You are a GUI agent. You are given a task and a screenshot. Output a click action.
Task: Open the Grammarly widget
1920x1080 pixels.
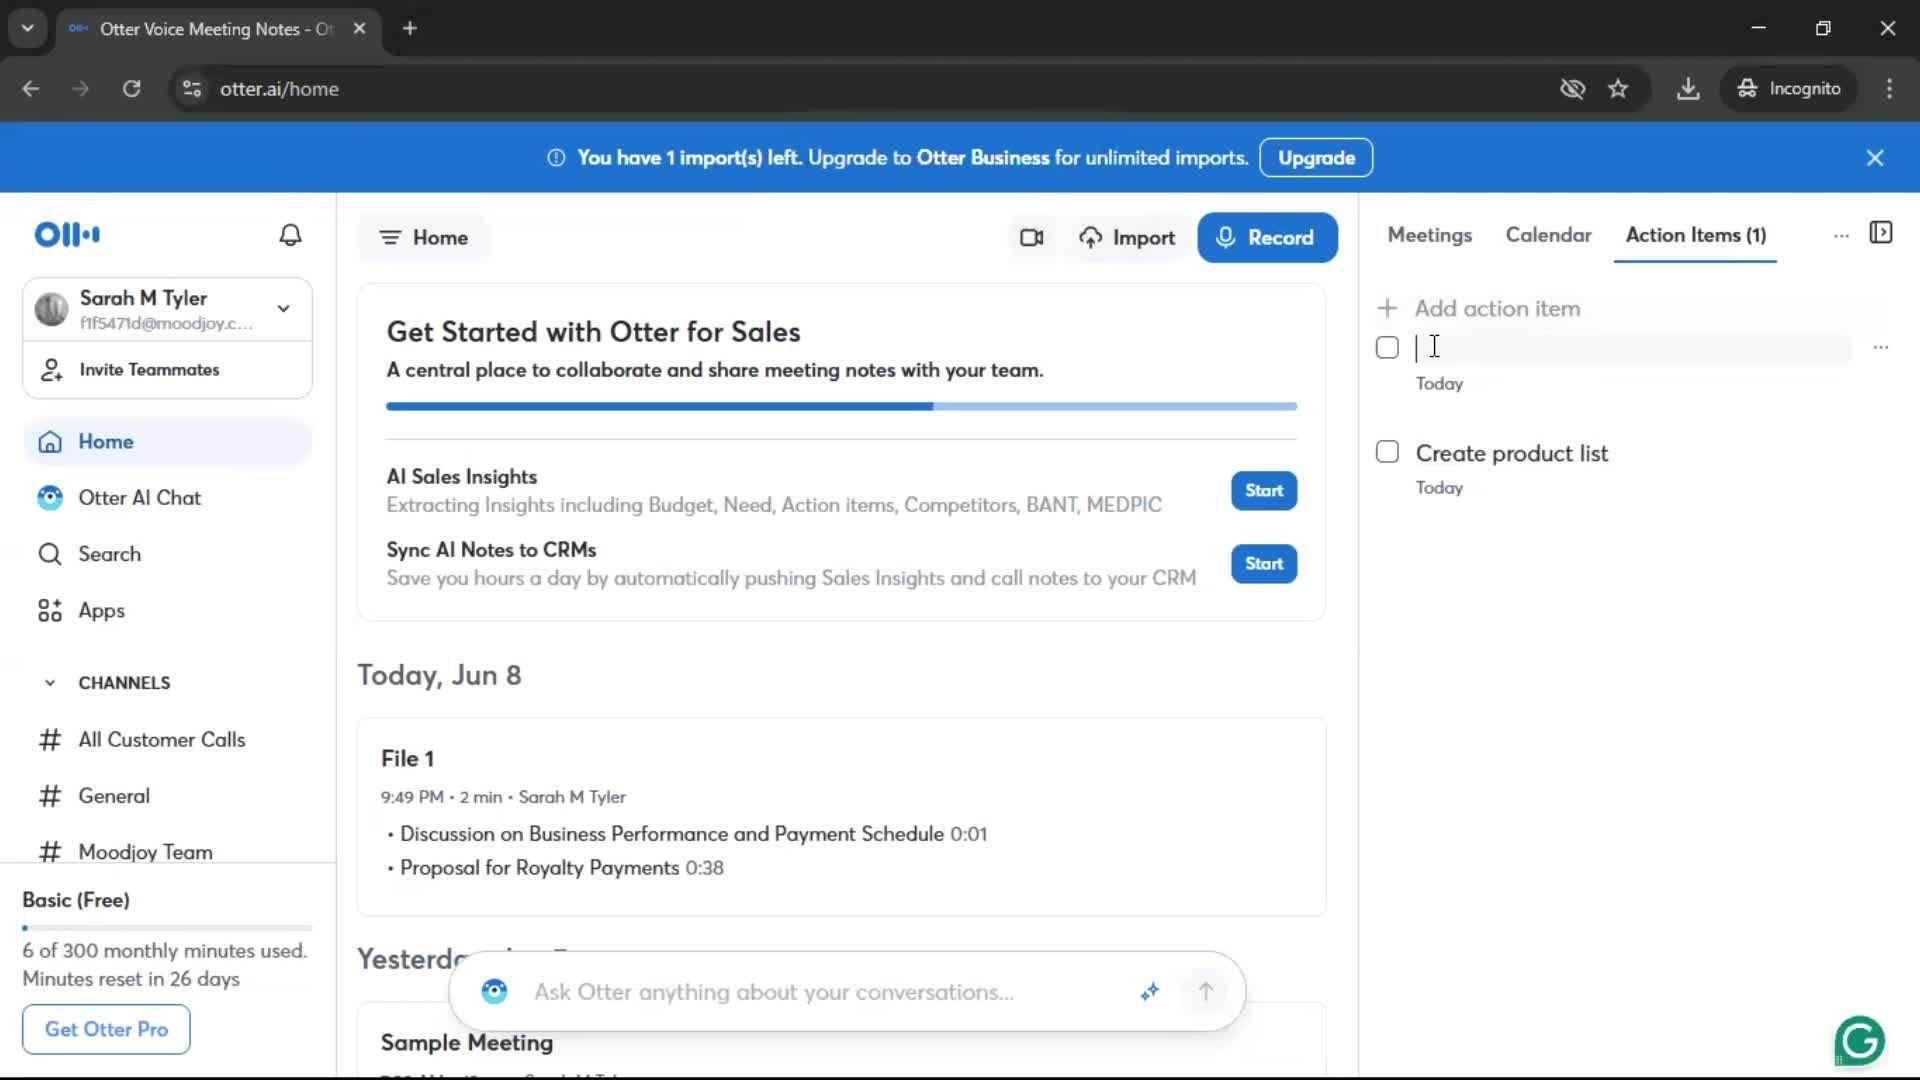[1860, 1041]
